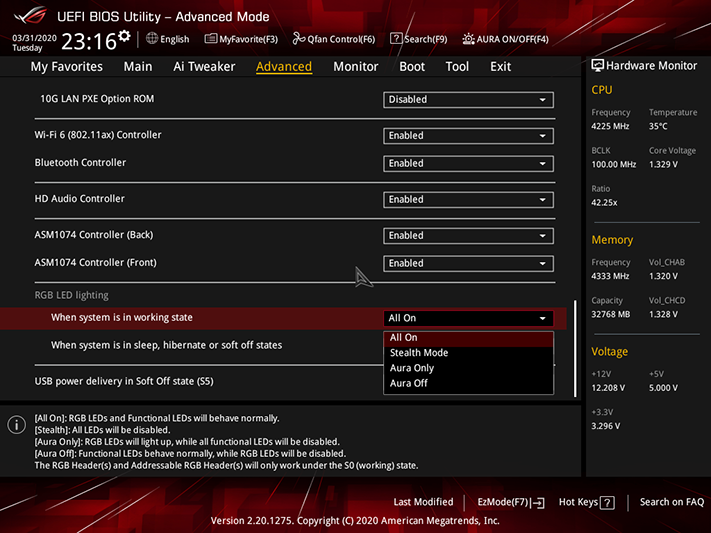Image resolution: width=711 pixels, height=533 pixels.
Task: Switch to the Boot tab
Action: pos(412,67)
